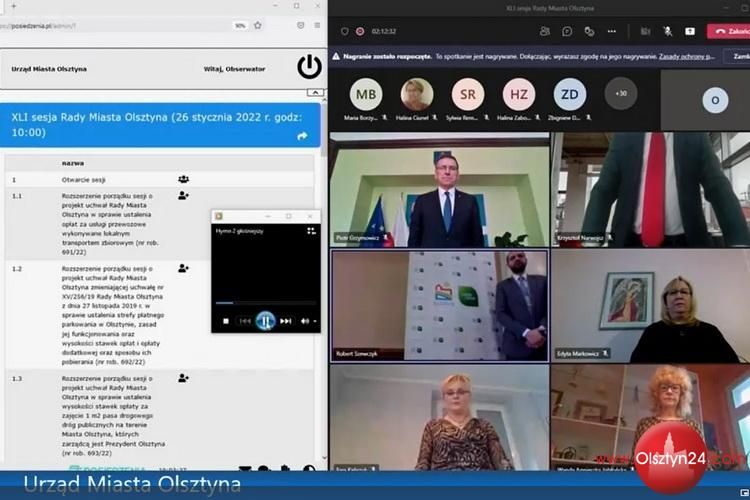Expand the +30 more participants bubble

[x=620, y=94]
